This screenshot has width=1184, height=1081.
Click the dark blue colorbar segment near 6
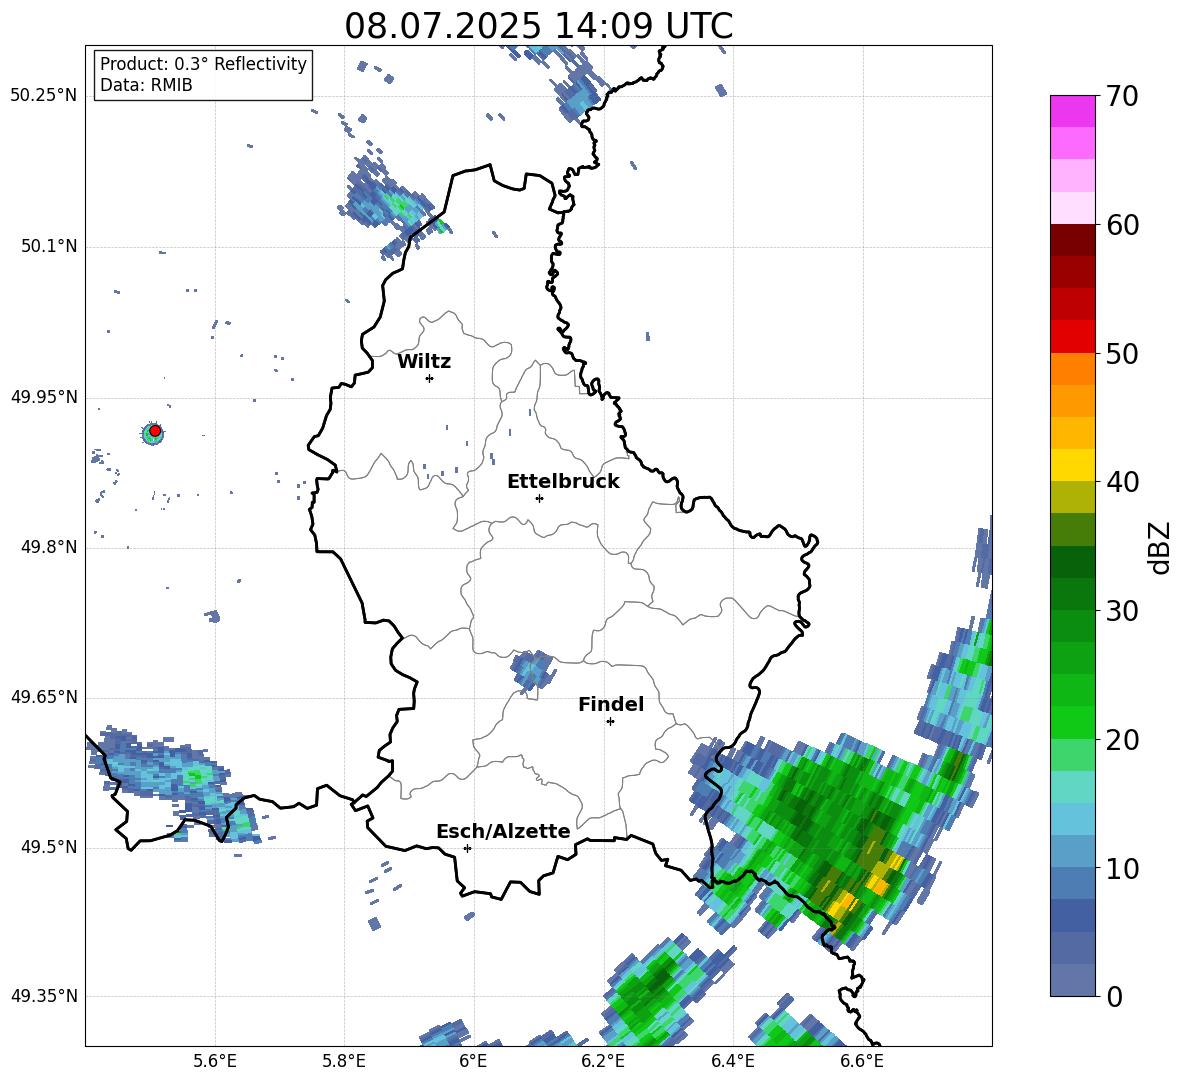pos(1072,915)
